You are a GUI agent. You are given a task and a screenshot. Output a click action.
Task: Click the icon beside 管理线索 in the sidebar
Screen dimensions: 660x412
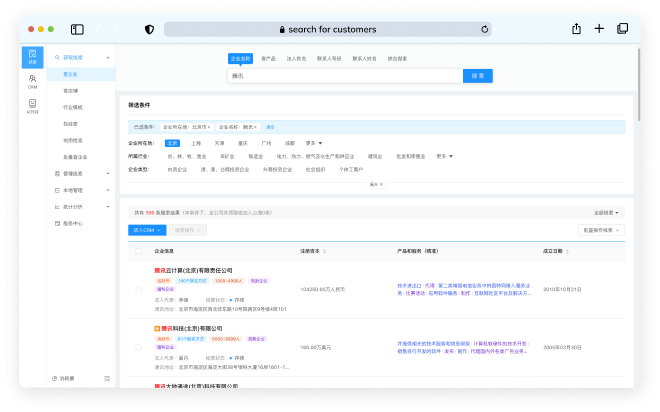(57, 173)
